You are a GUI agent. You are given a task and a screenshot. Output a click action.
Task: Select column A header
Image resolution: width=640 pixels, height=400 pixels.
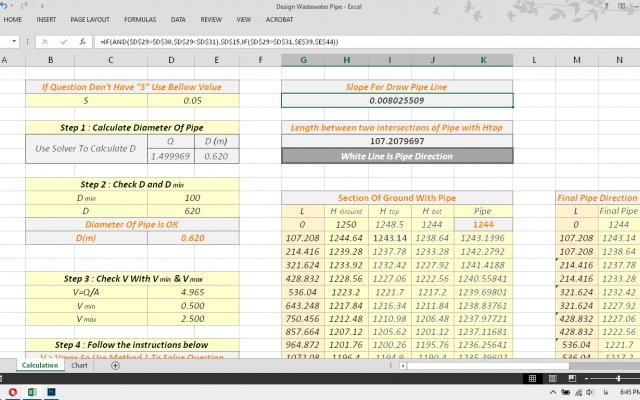(5, 60)
